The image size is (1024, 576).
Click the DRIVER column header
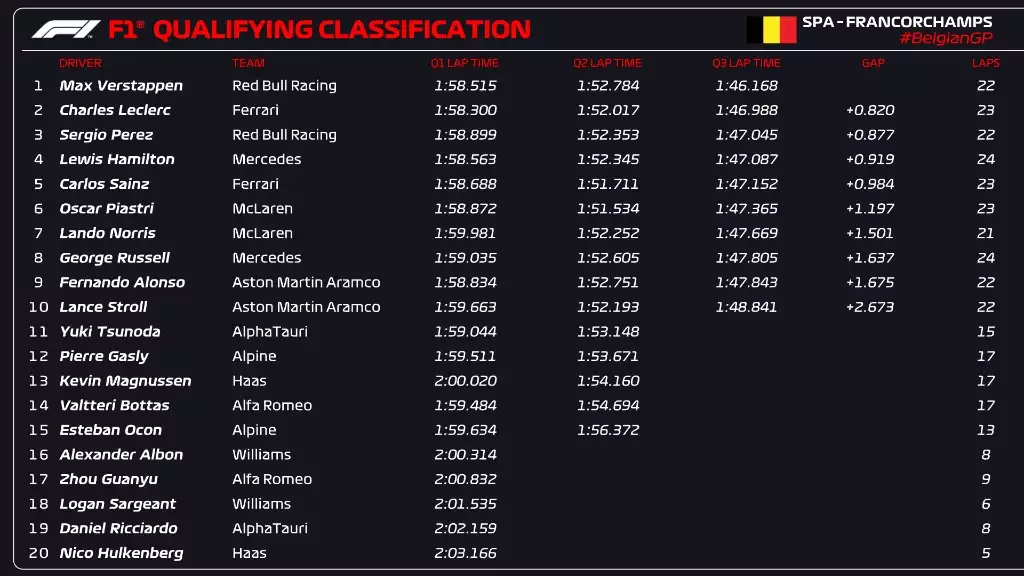point(80,63)
